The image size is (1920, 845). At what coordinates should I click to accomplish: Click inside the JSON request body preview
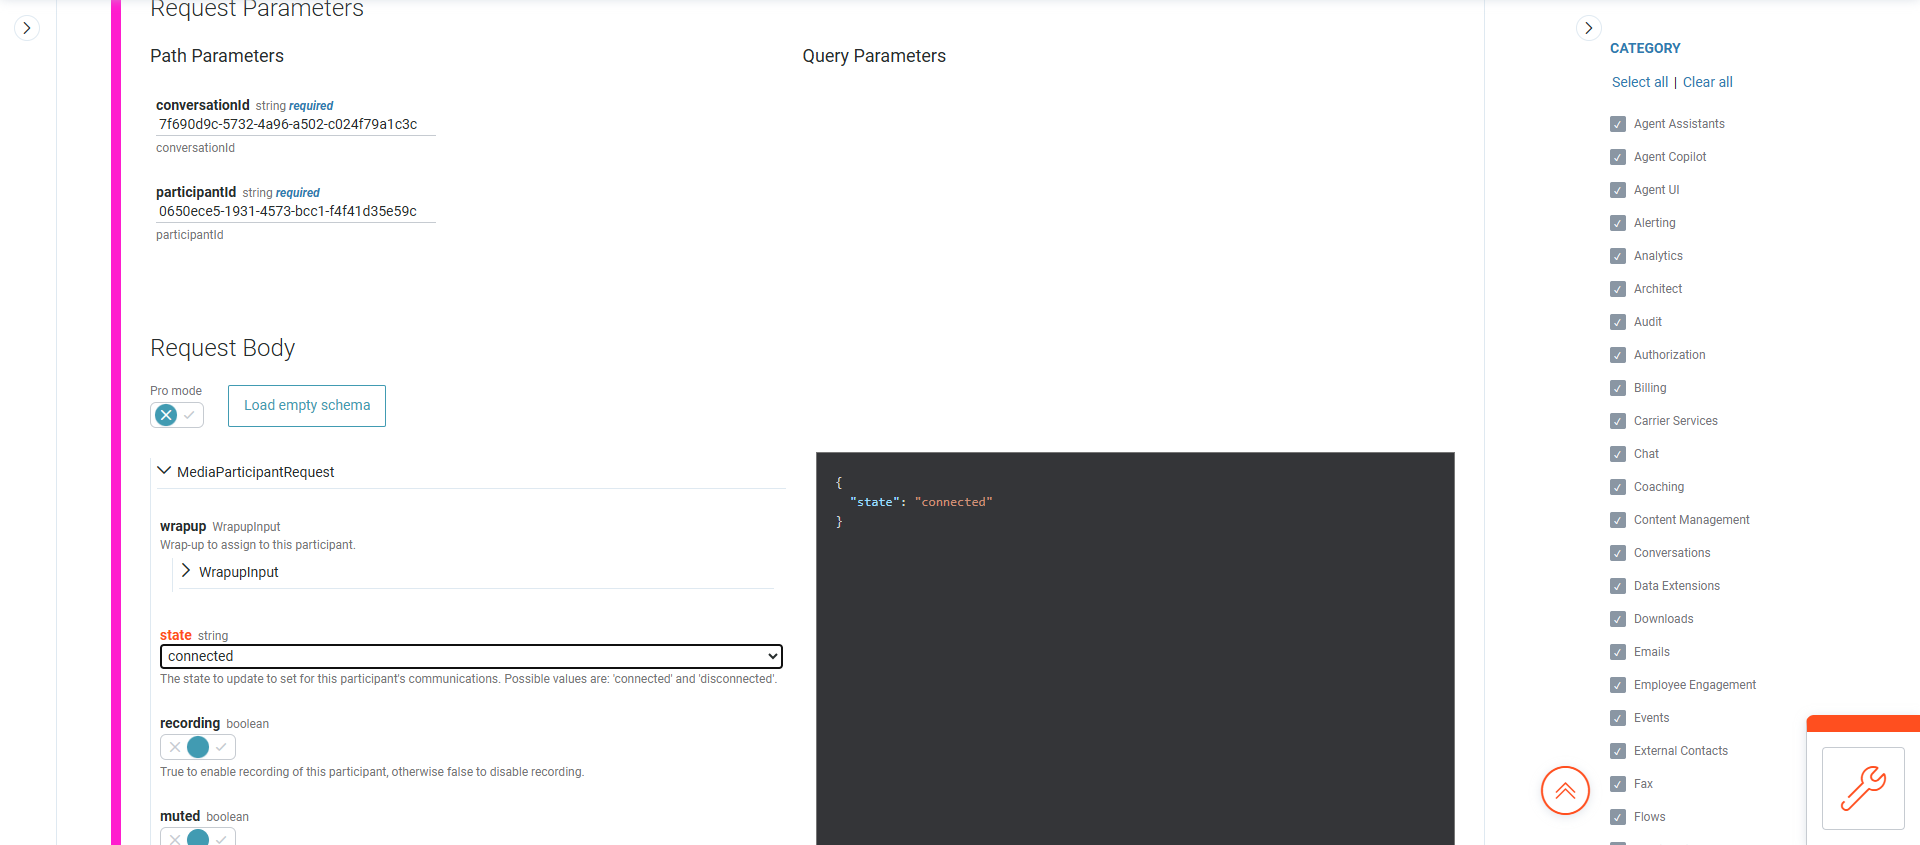click(1135, 648)
